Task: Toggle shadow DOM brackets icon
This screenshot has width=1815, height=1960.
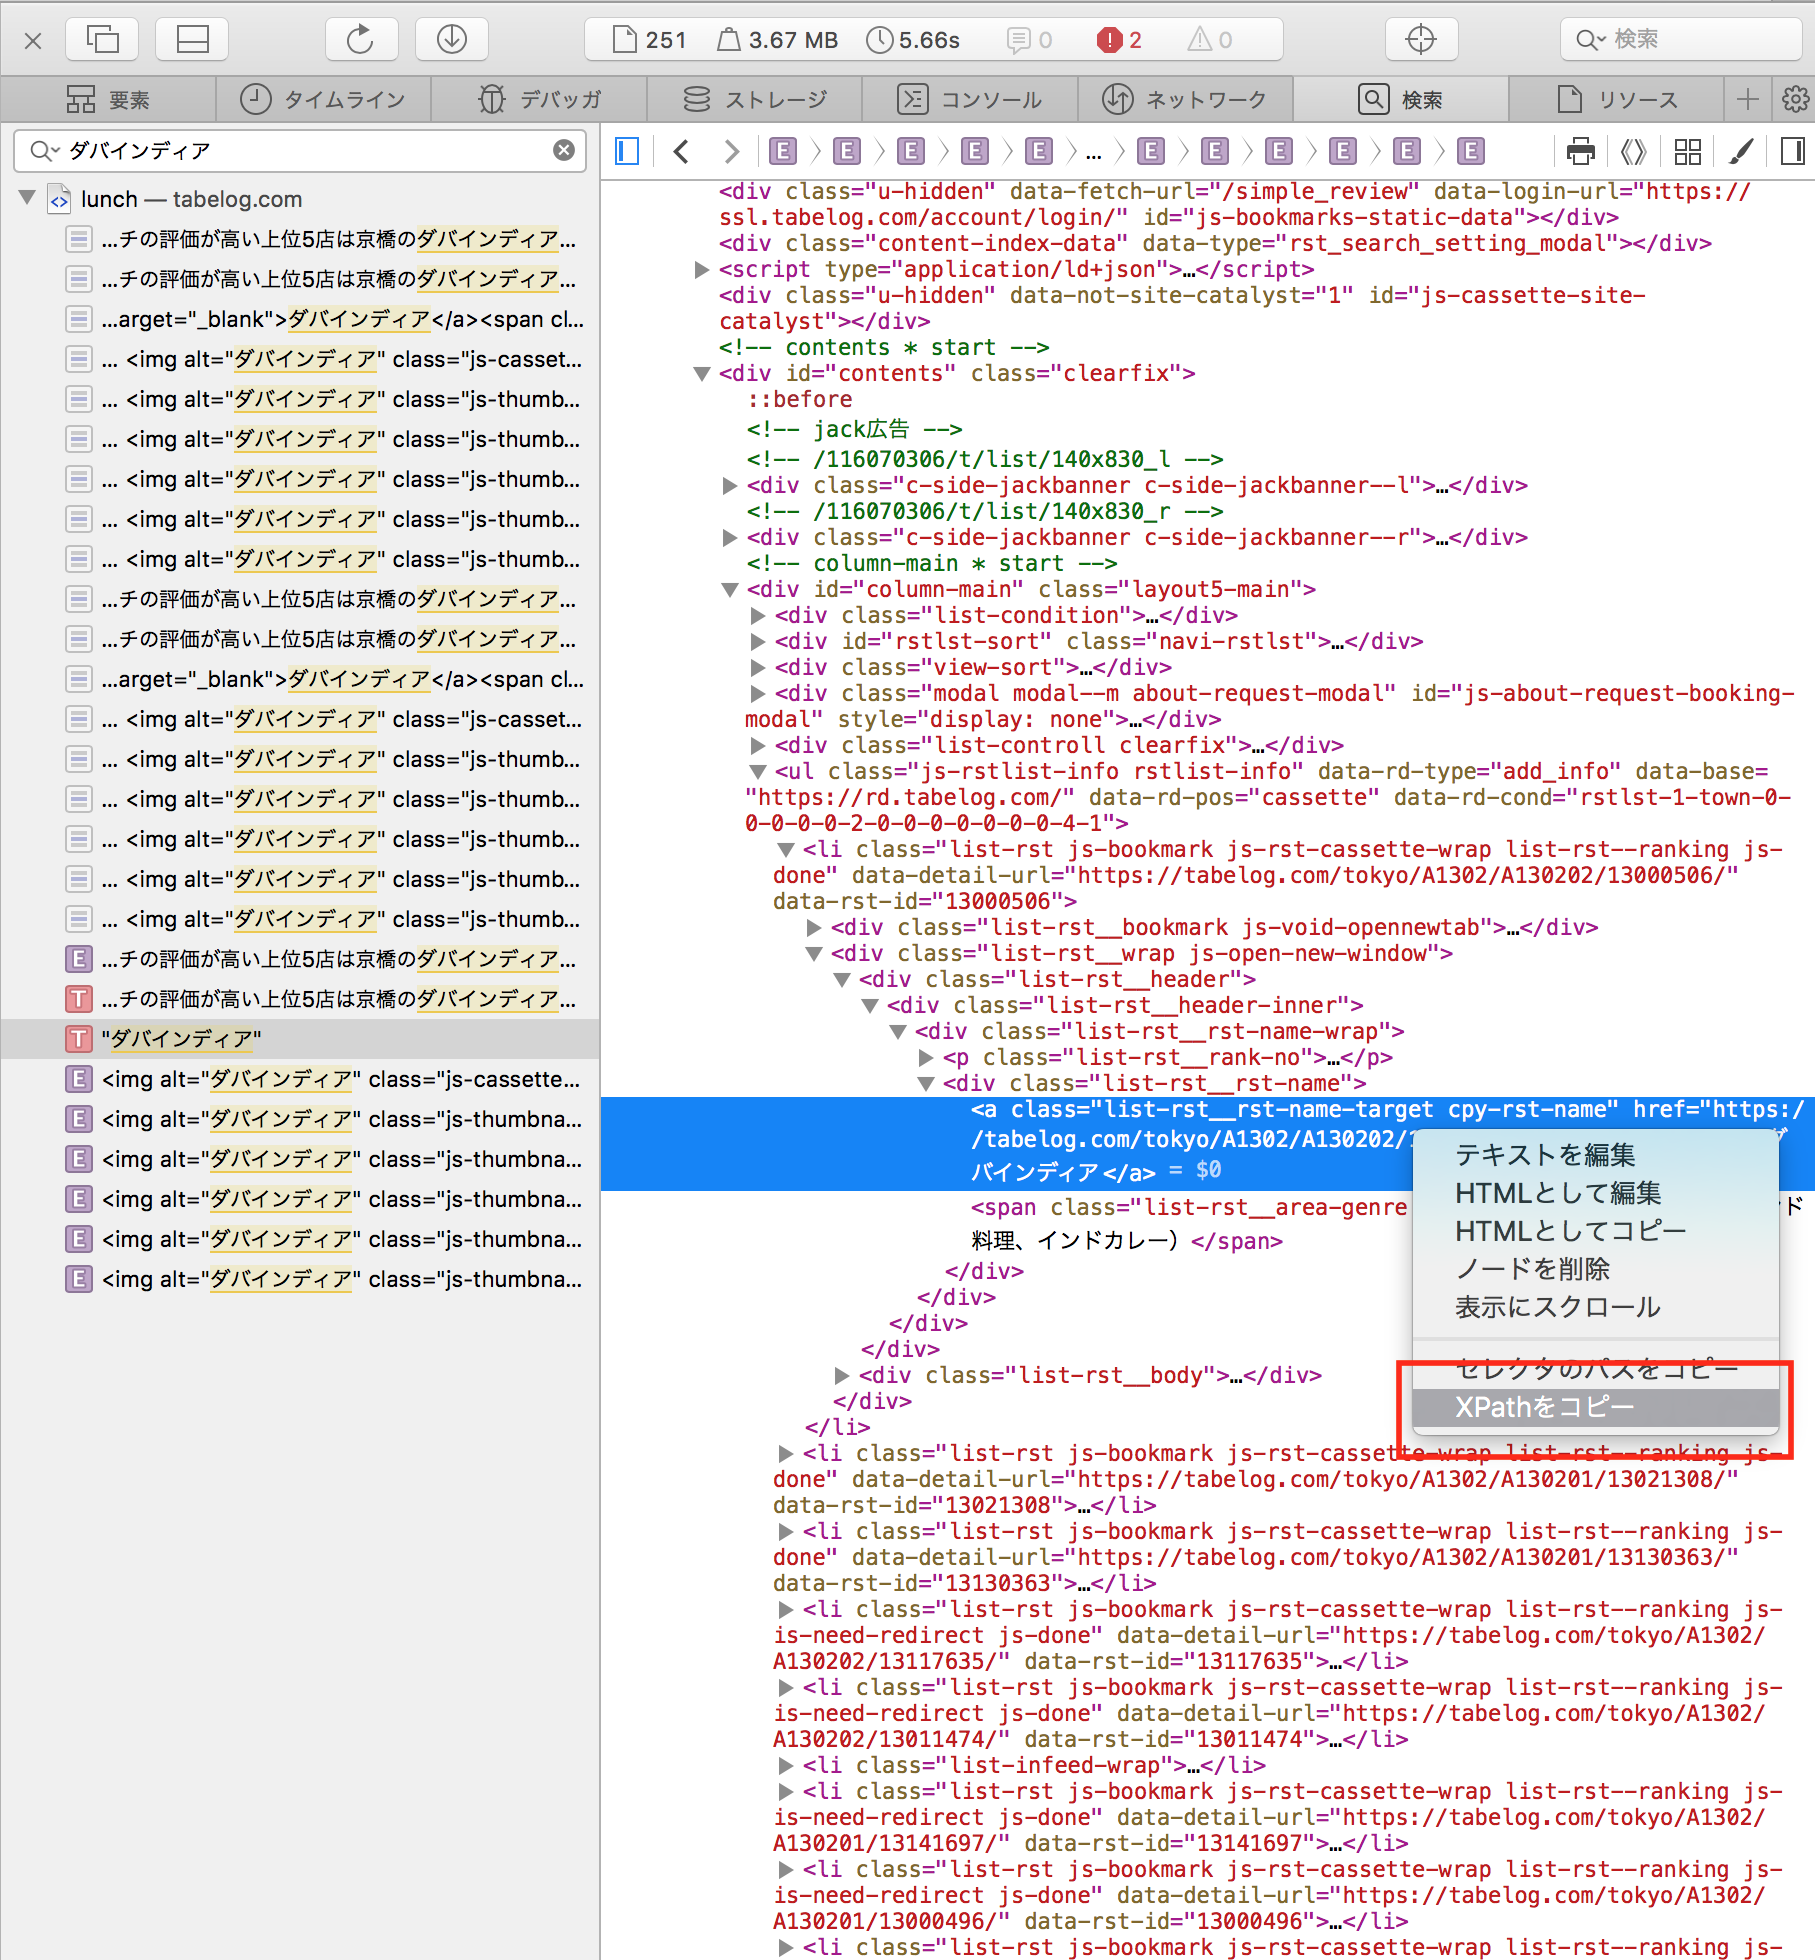Action: pos(1633,151)
